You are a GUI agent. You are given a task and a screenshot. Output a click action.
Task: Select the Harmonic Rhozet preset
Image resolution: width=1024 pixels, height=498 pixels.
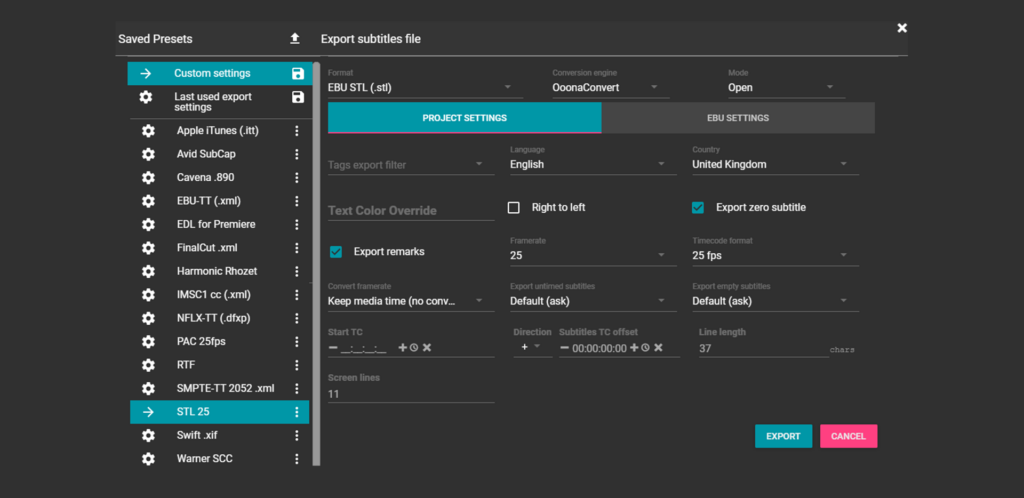pos(217,272)
